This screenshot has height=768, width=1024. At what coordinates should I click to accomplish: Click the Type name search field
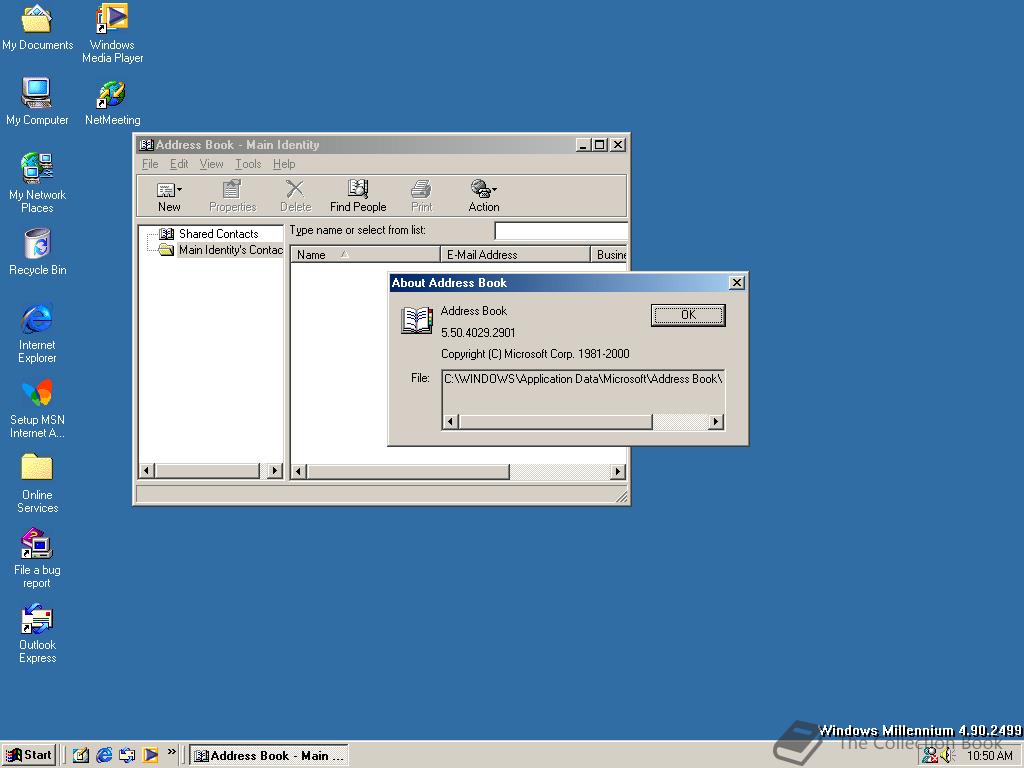(561, 231)
